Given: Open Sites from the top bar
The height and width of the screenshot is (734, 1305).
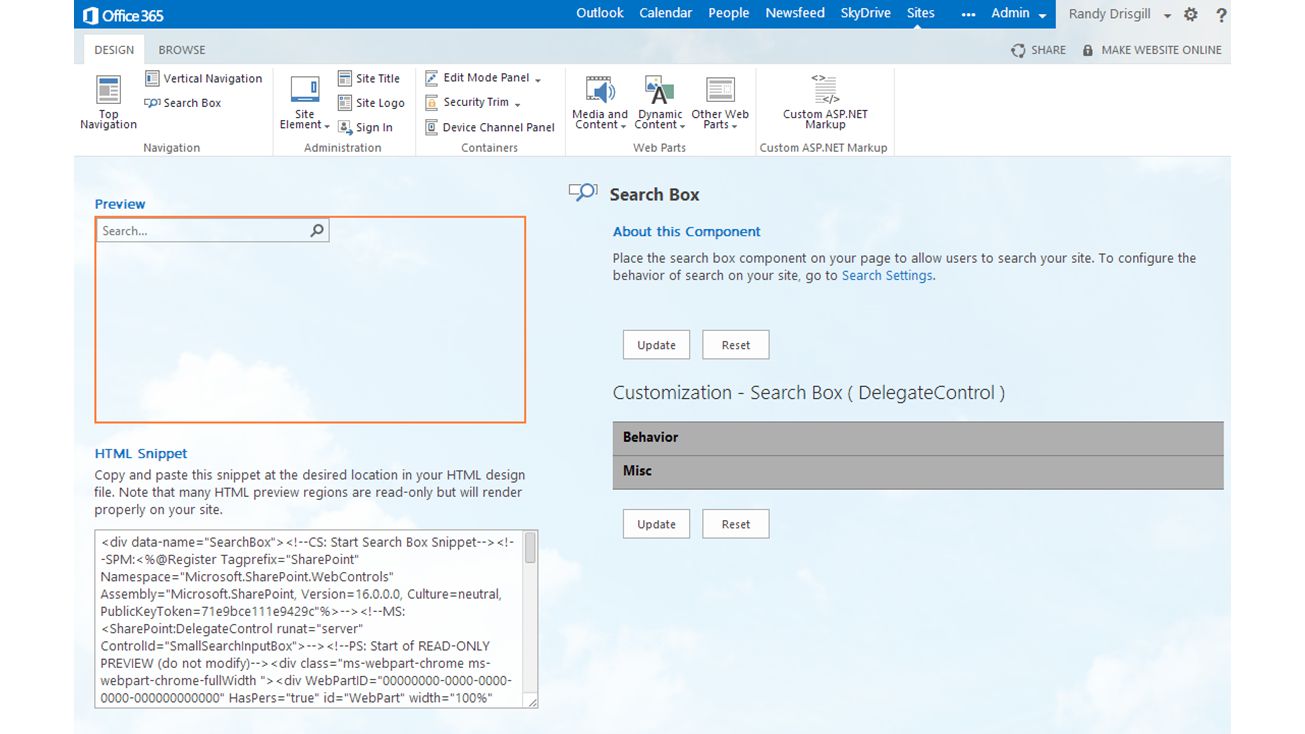Looking at the screenshot, I should [921, 13].
